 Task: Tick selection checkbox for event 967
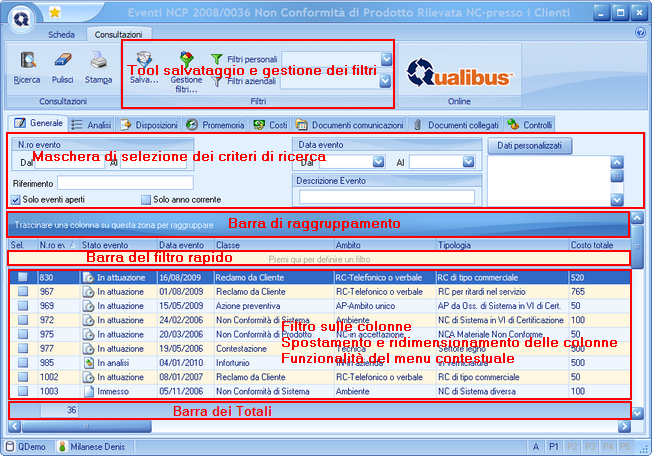22,291
